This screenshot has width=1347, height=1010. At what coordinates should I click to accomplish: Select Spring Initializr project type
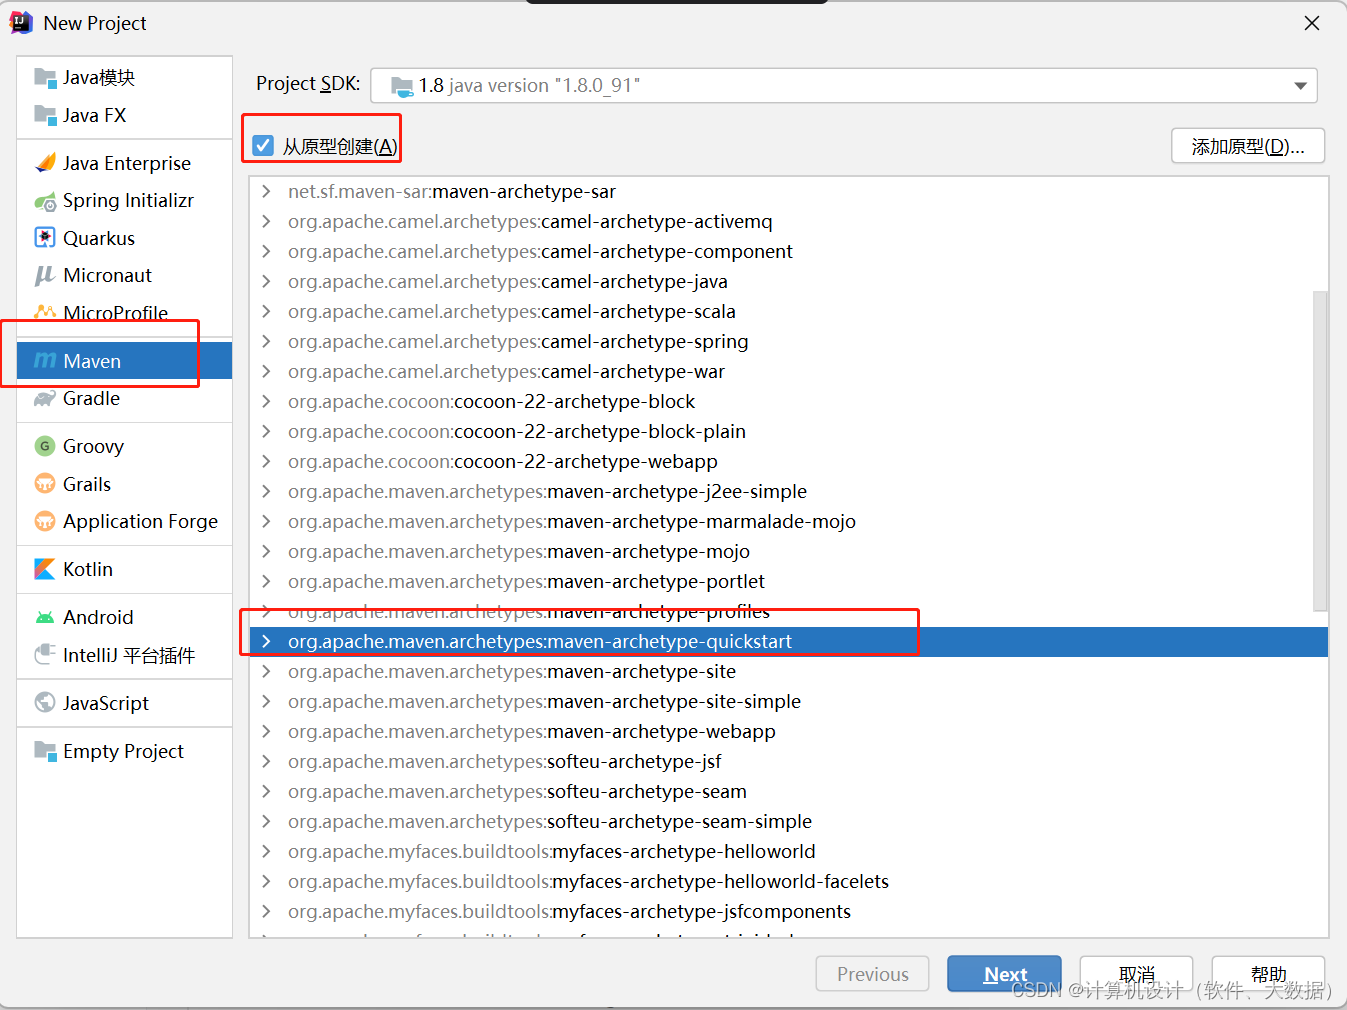(x=124, y=201)
